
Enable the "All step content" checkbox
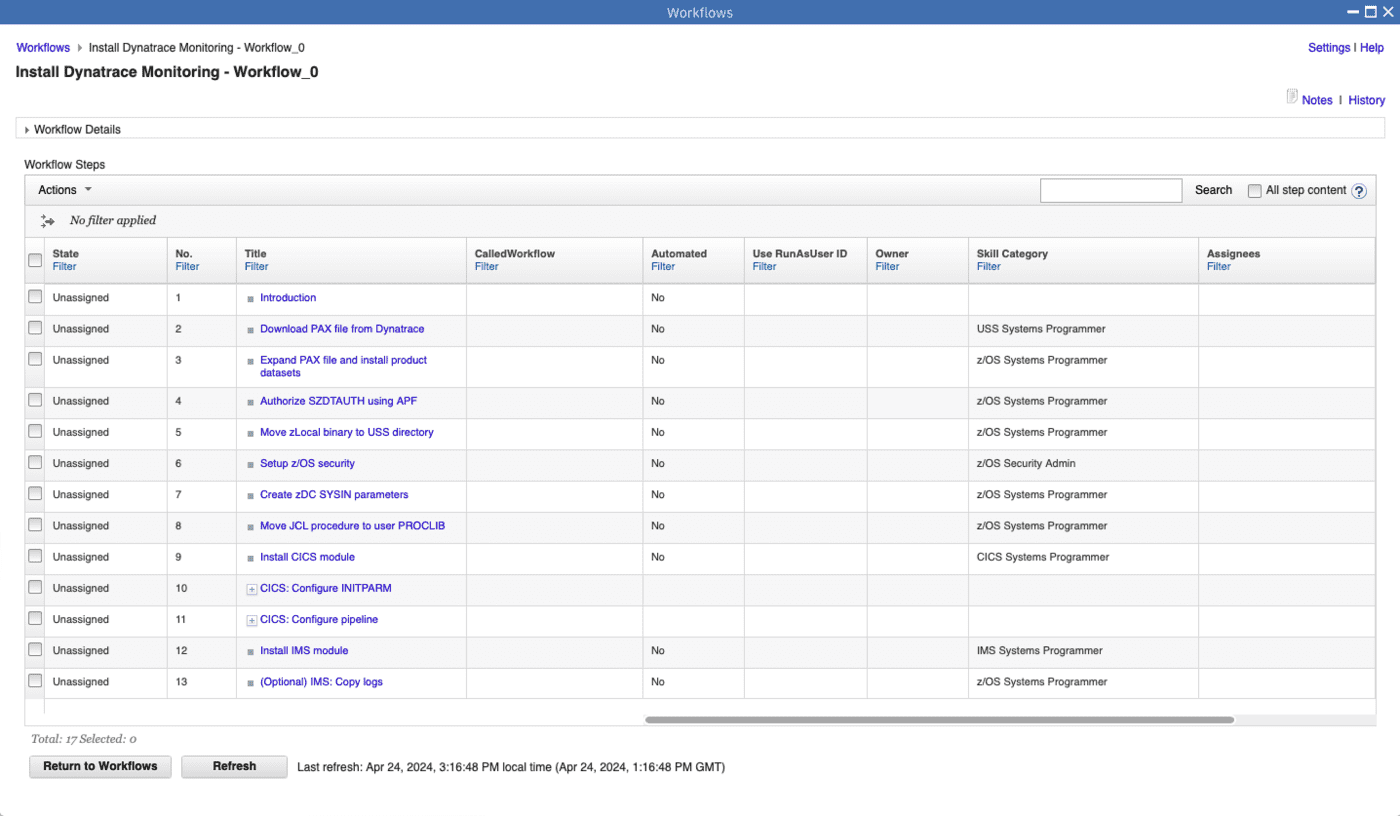point(1255,190)
